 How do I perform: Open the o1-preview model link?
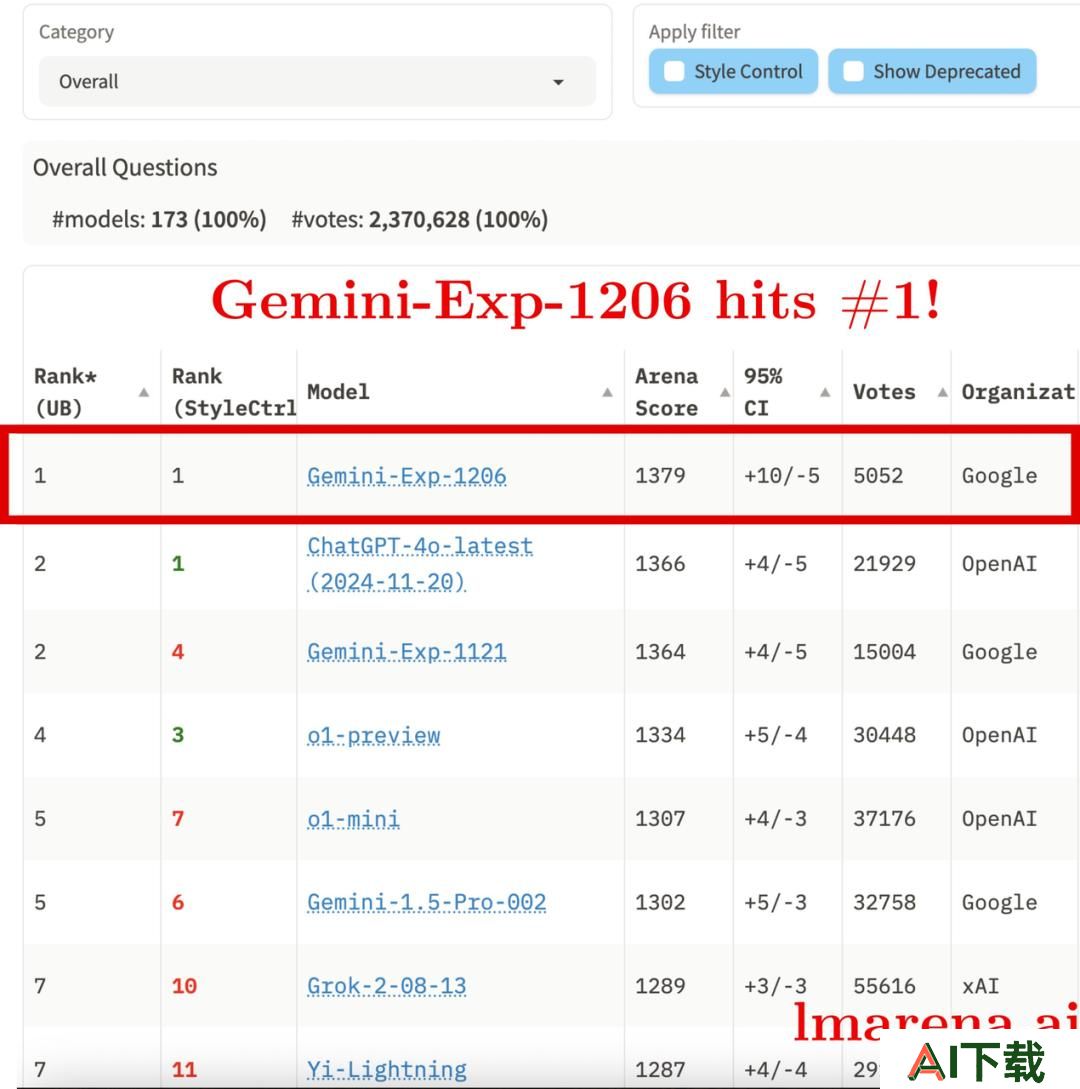(x=374, y=735)
